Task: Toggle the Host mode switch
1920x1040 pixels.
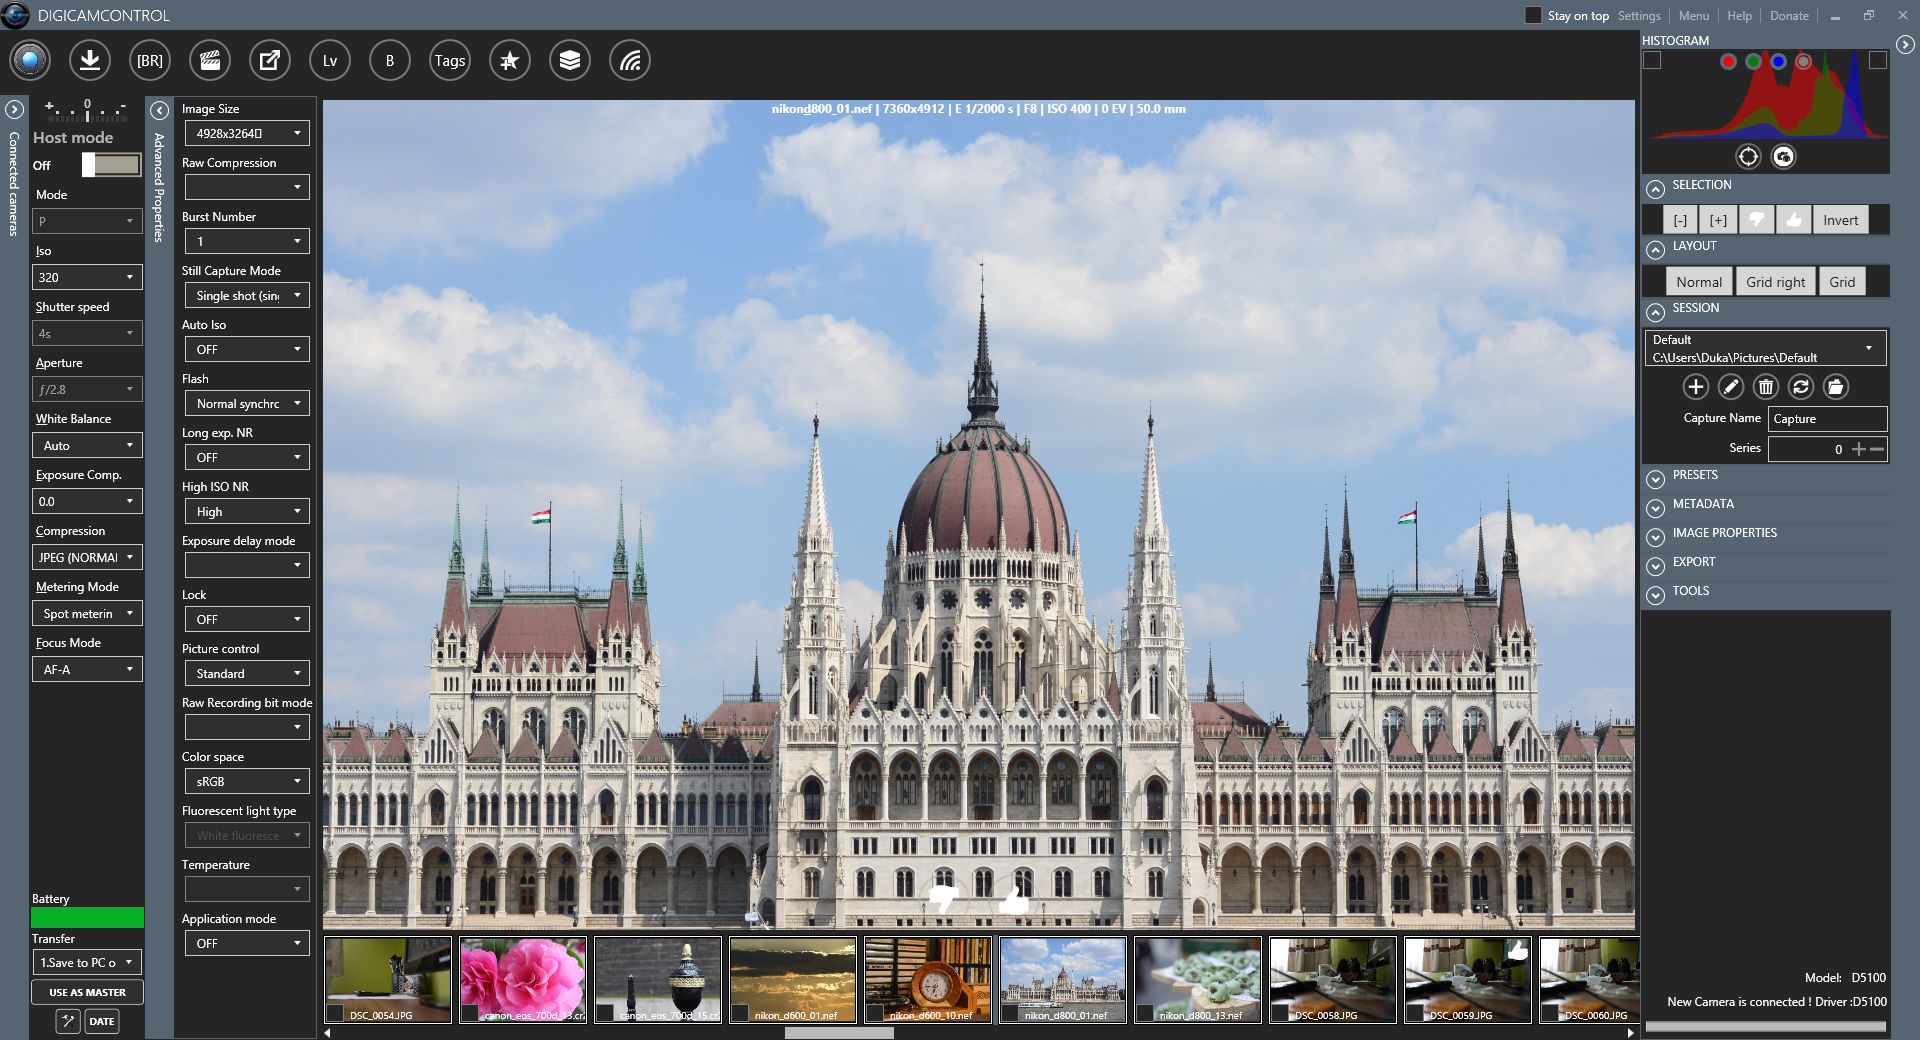Action: coord(111,165)
